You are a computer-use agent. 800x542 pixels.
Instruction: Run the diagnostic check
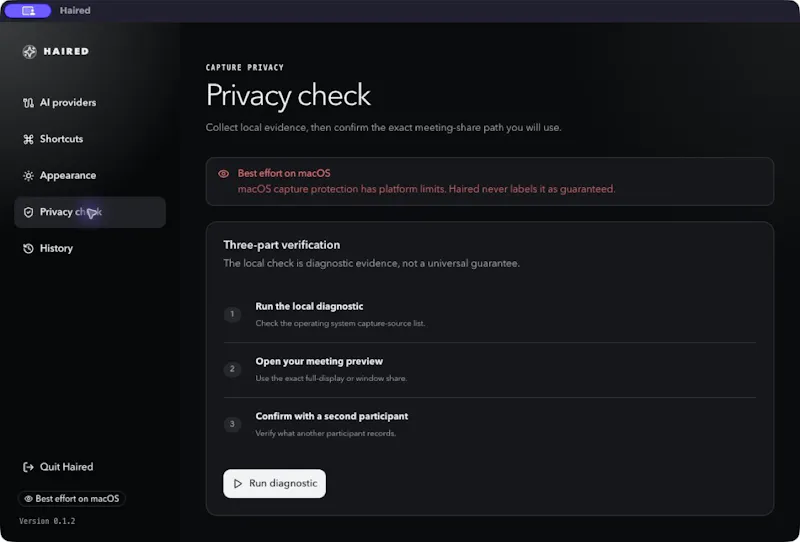point(274,483)
